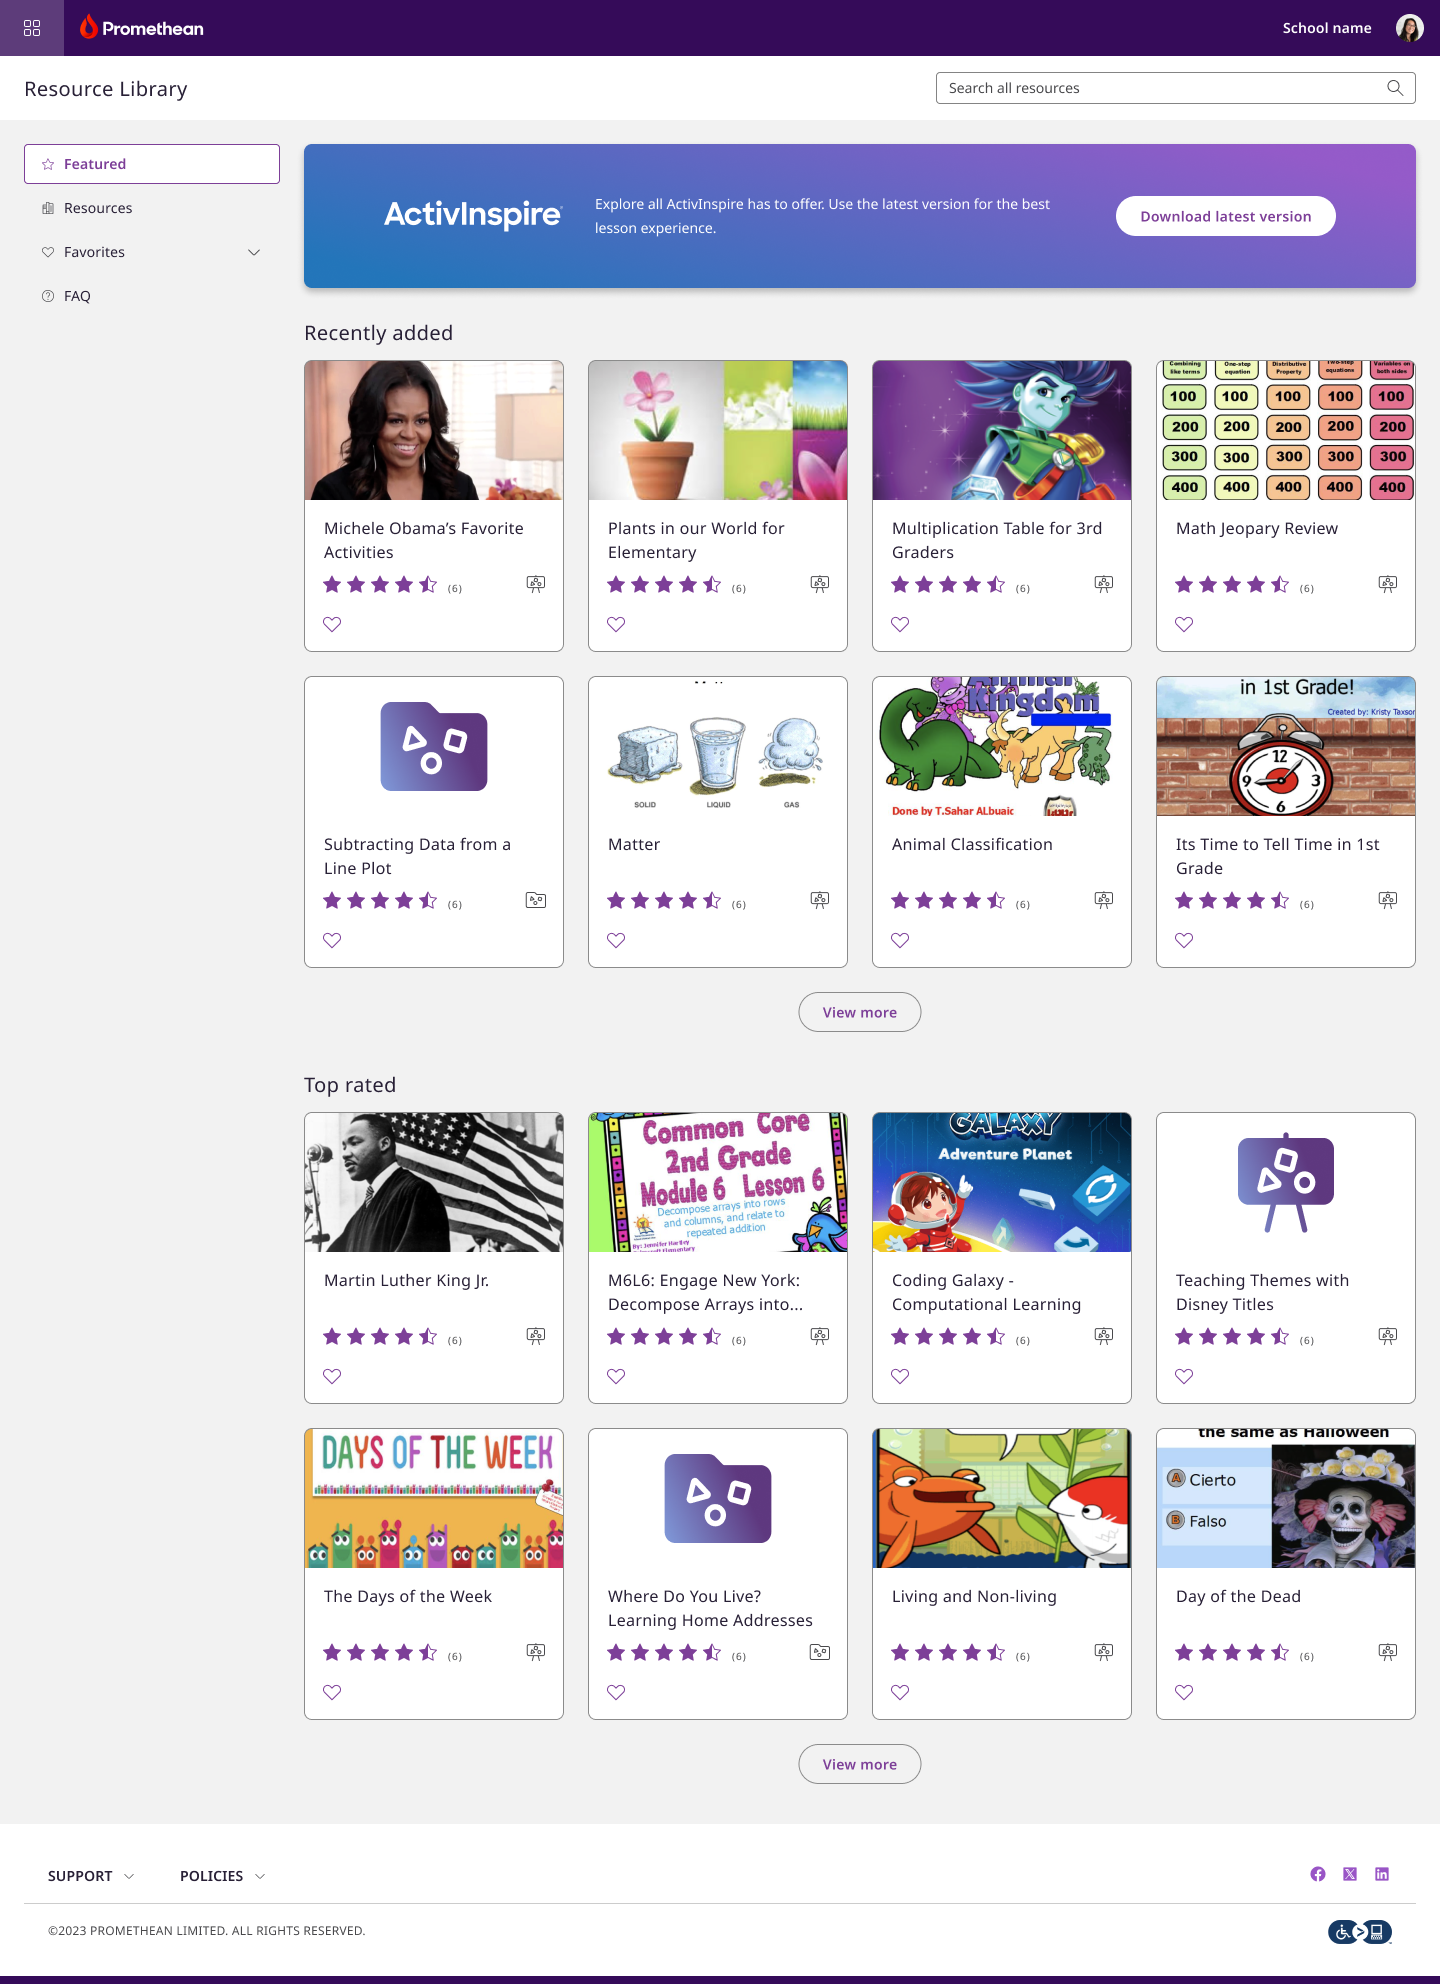
Task: Open Teaching Themes with Disney Titles link
Action: pos(1262,1292)
